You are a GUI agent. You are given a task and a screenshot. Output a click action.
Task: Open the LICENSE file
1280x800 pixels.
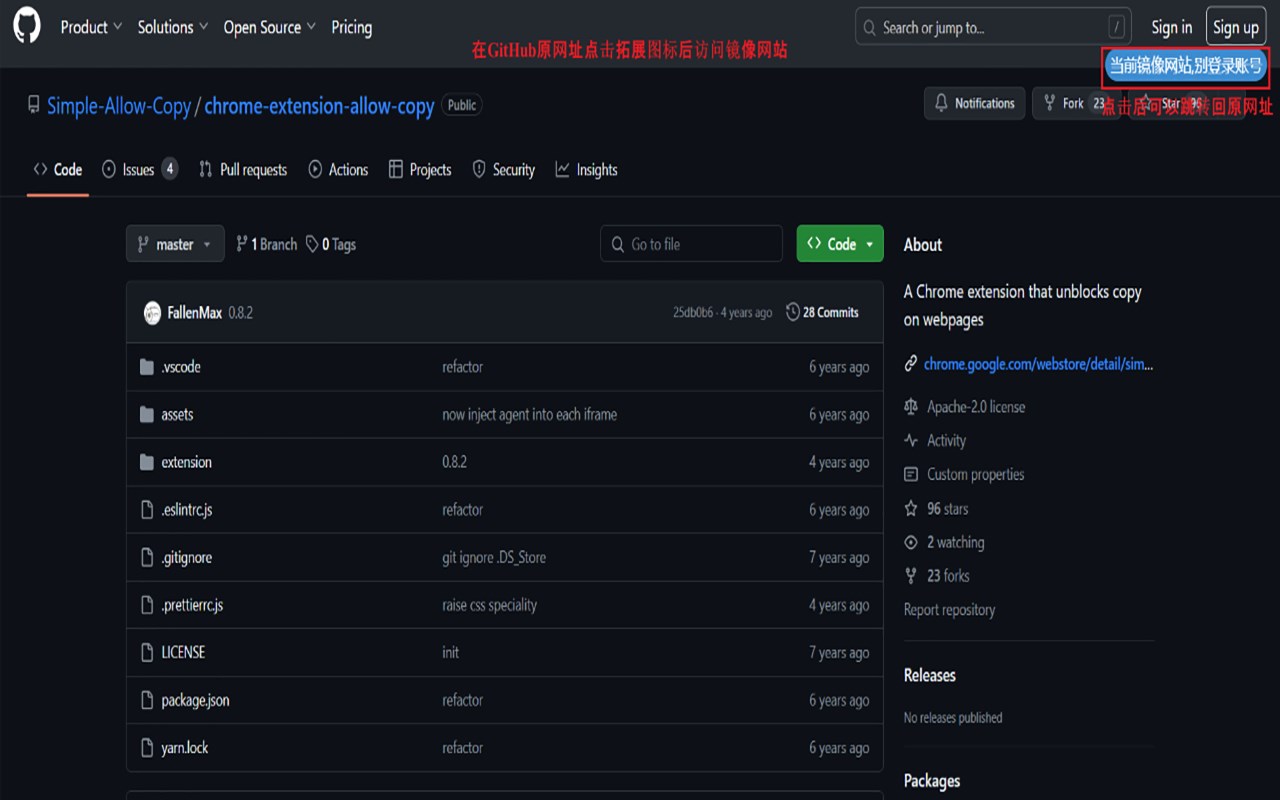183,652
